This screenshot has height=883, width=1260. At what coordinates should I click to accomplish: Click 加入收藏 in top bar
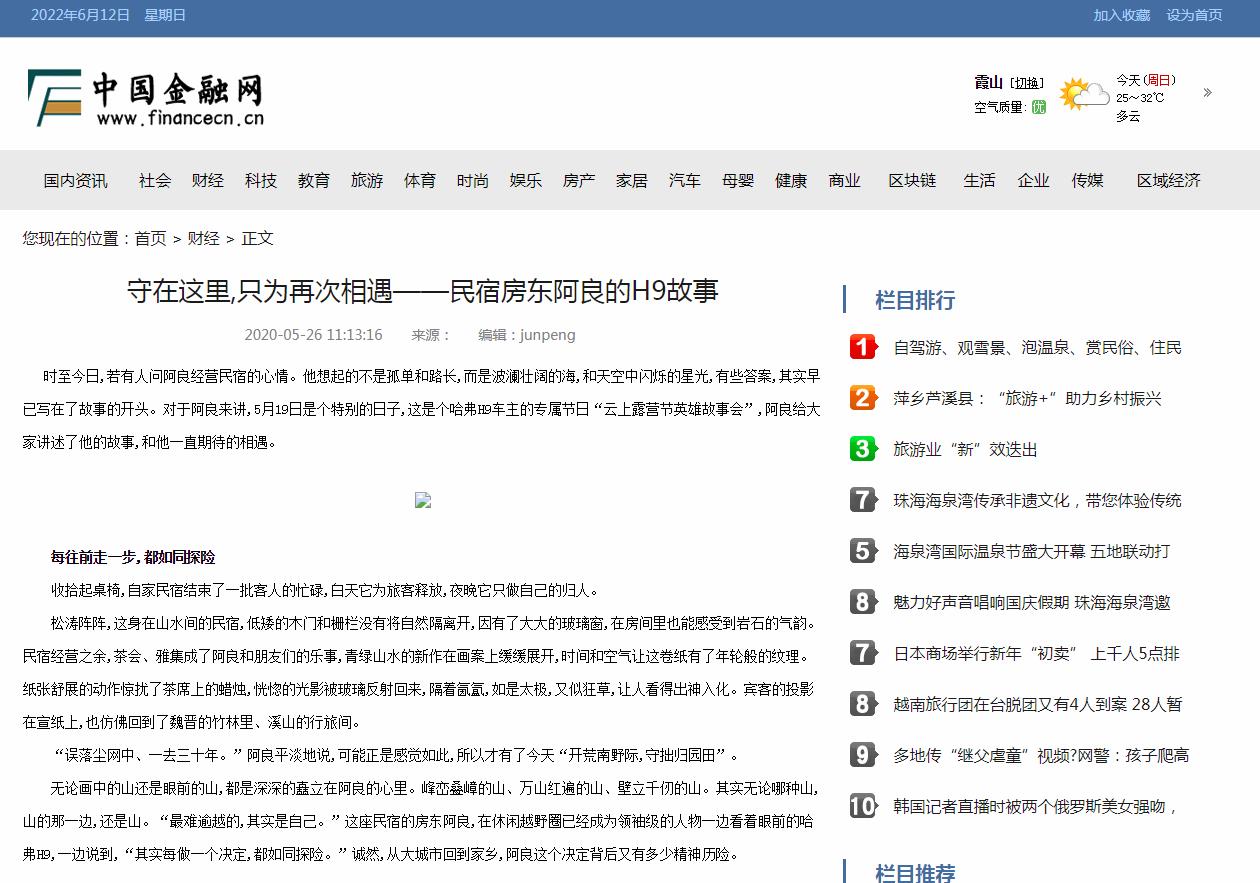(1122, 15)
